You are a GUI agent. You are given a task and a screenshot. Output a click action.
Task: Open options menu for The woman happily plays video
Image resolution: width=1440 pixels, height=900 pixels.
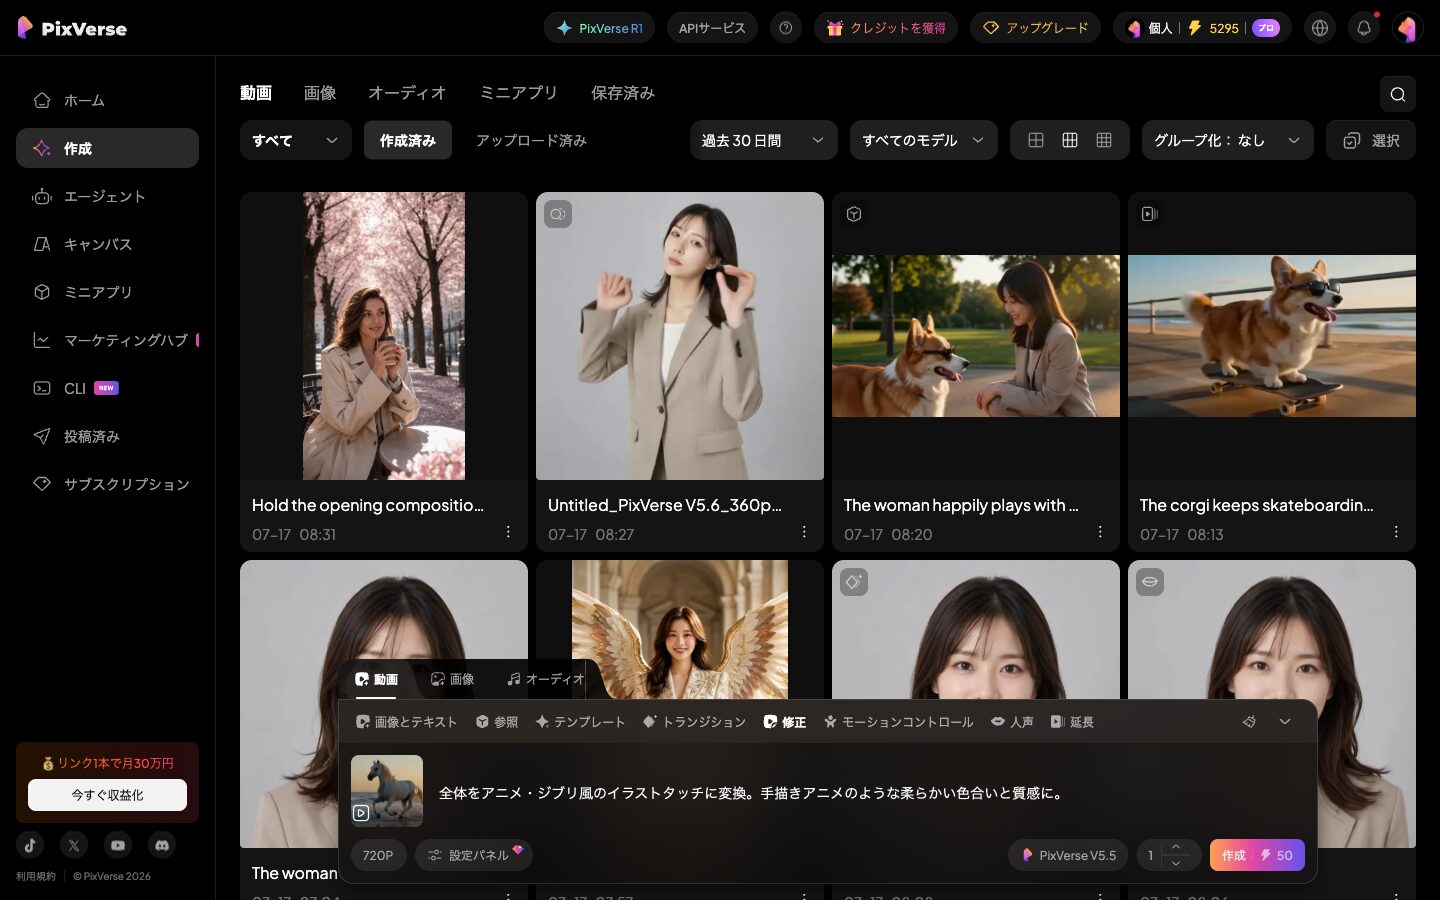(x=1100, y=532)
